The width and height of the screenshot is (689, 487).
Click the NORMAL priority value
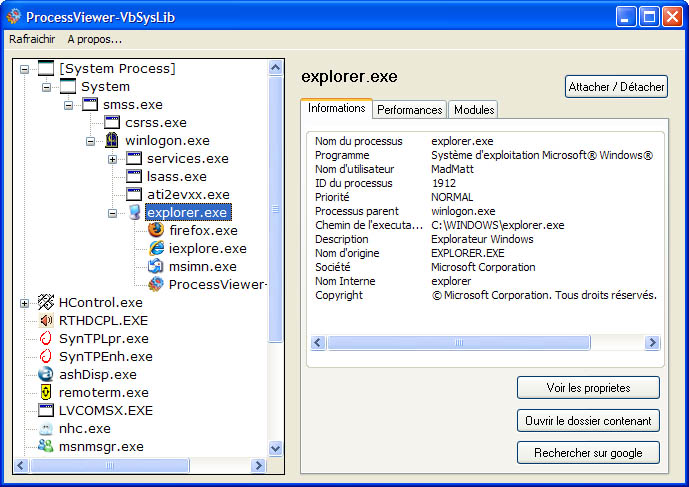[452, 197]
